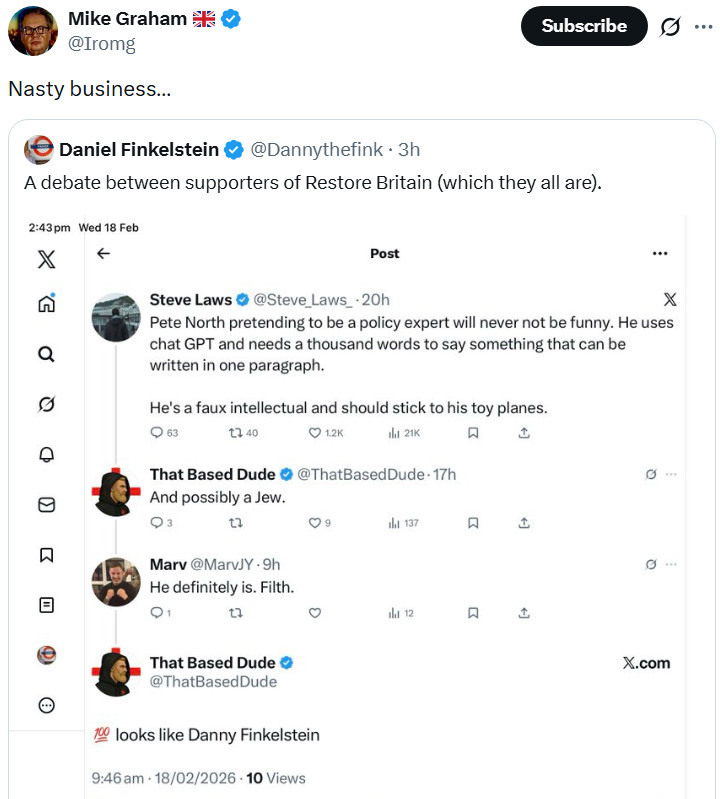Open Search with the magnifier icon

tap(46, 354)
